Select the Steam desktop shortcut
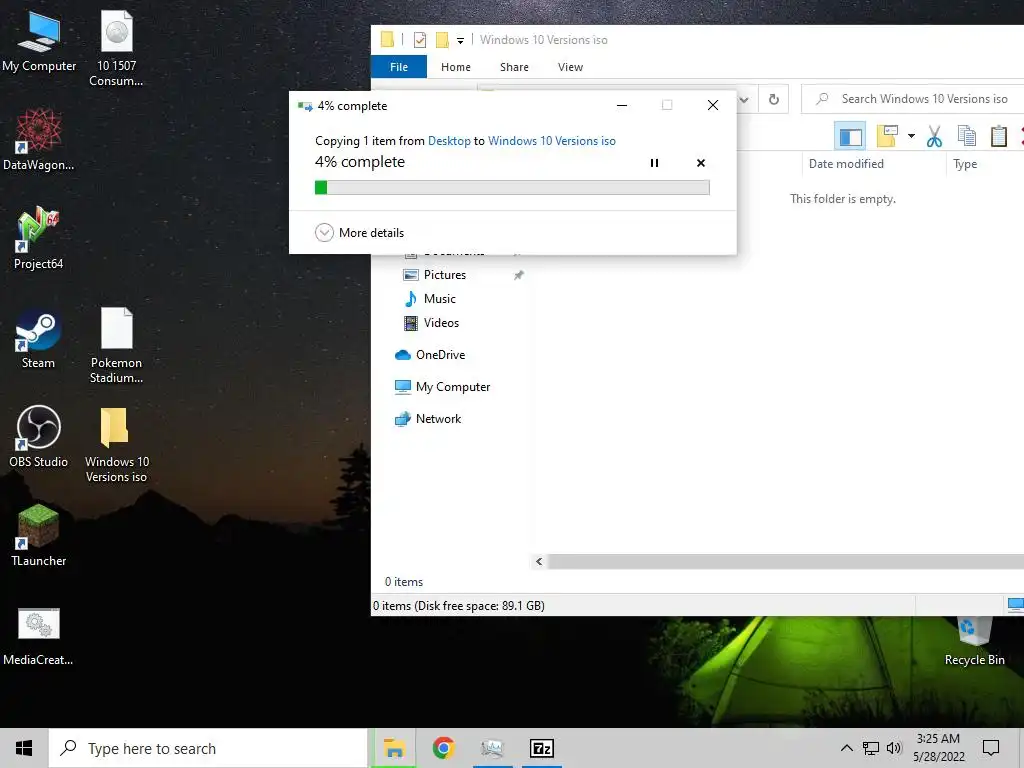The height and width of the screenshot is (768, 1024). pyautogui.click(x=39, y=338)
